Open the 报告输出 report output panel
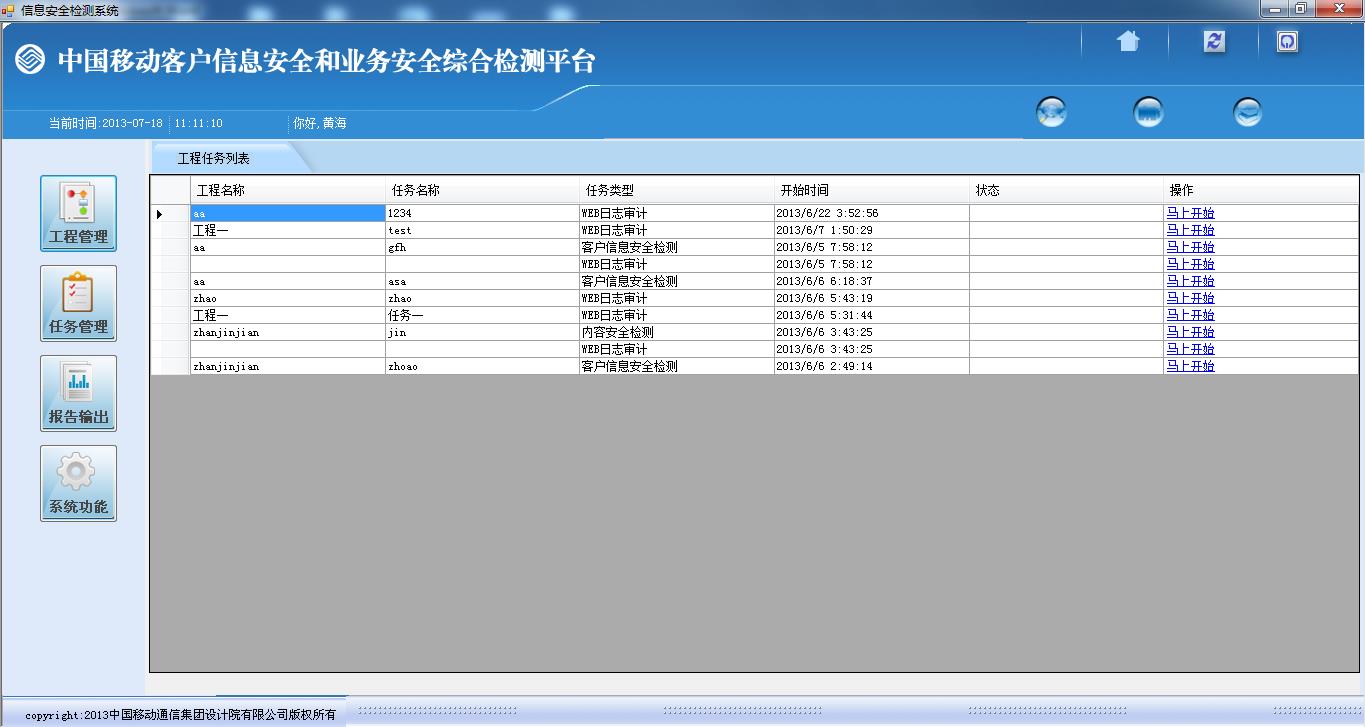Screen dimensions: 1365x727 78,393
